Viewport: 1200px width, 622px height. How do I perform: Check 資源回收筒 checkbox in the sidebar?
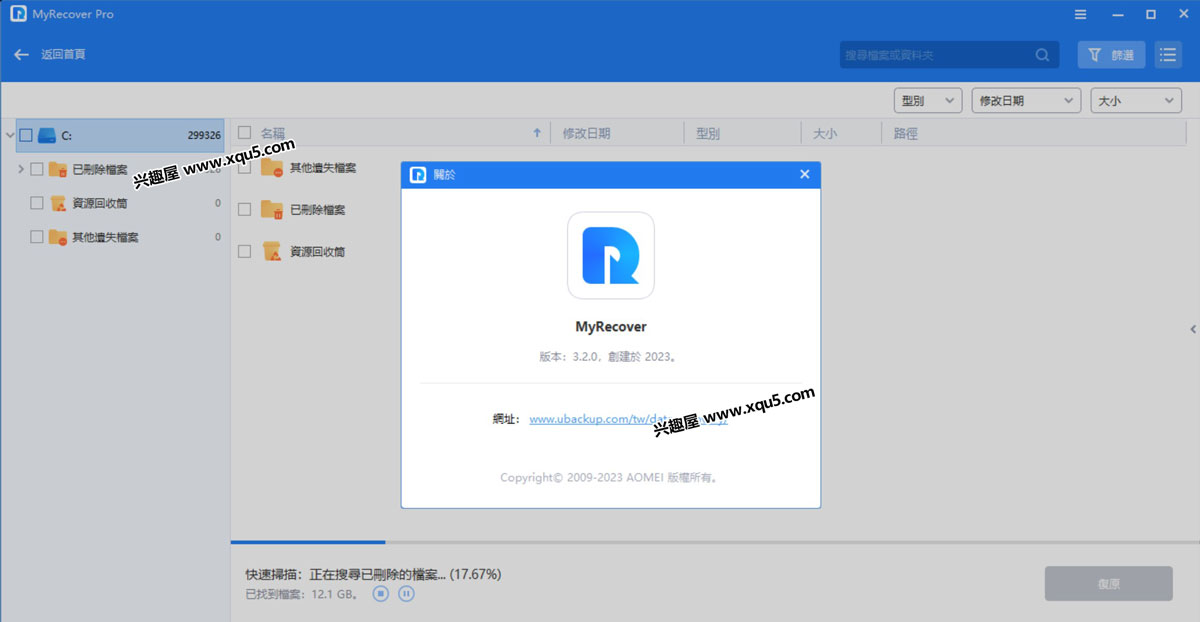point(37,203)
